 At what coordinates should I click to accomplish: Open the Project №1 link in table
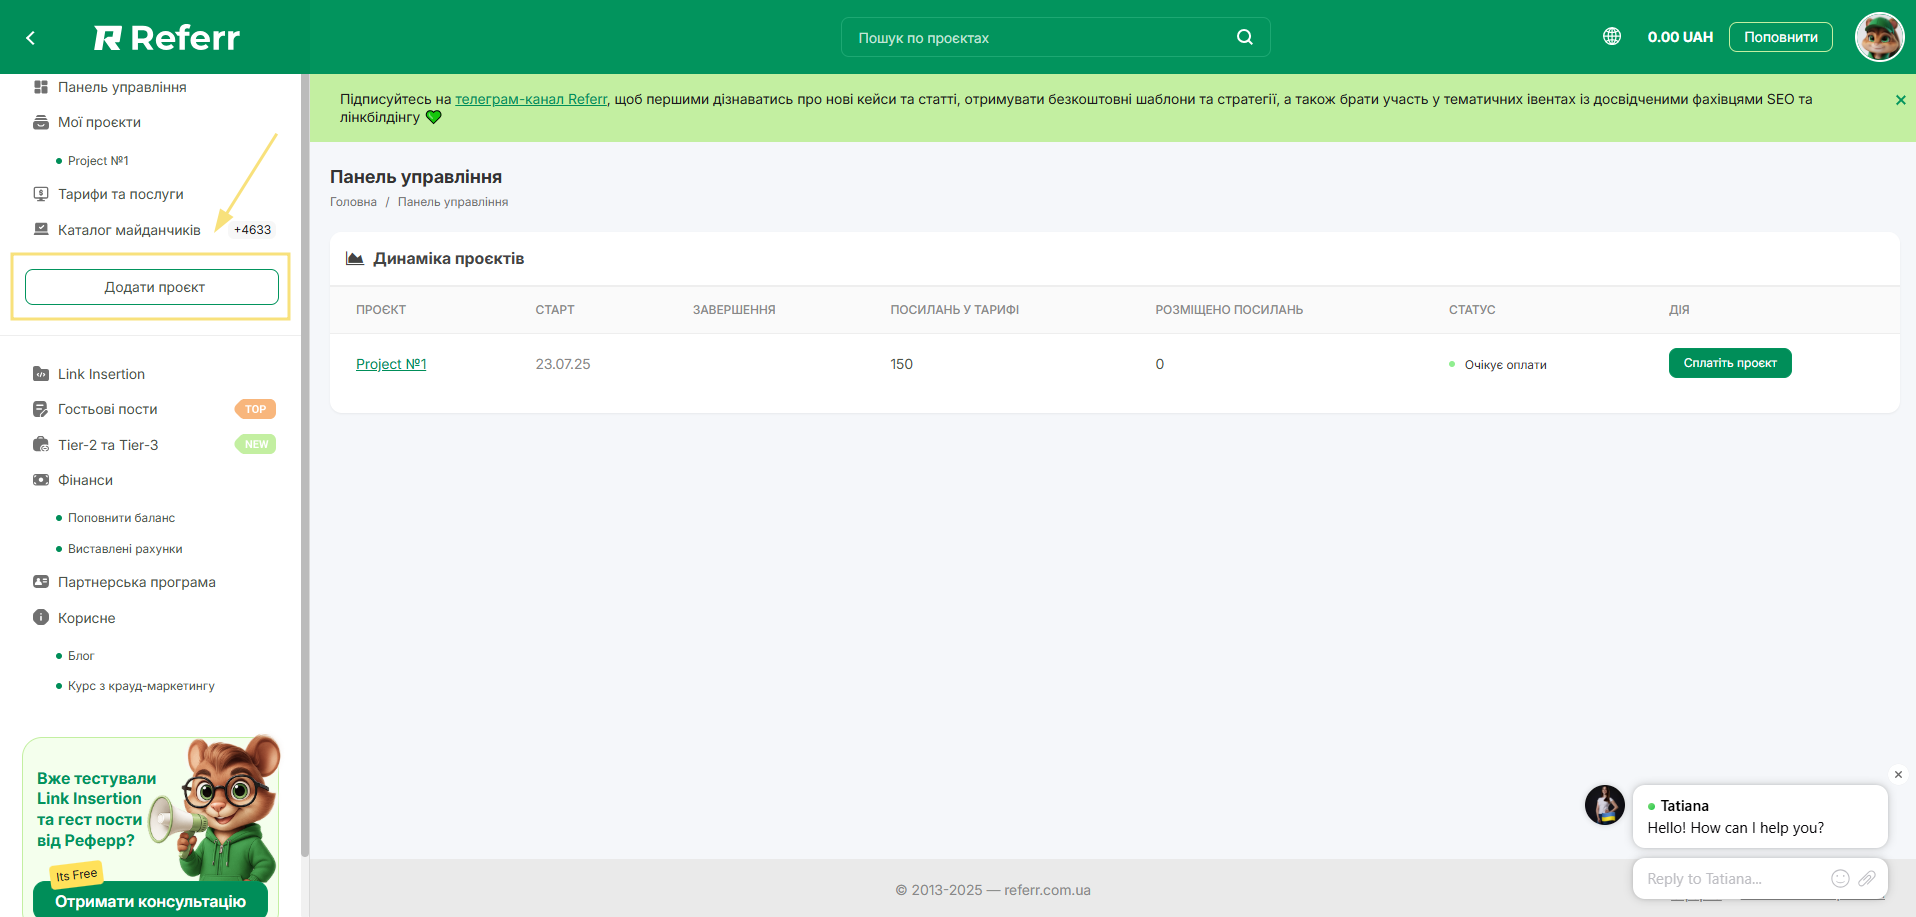[391, 364]
